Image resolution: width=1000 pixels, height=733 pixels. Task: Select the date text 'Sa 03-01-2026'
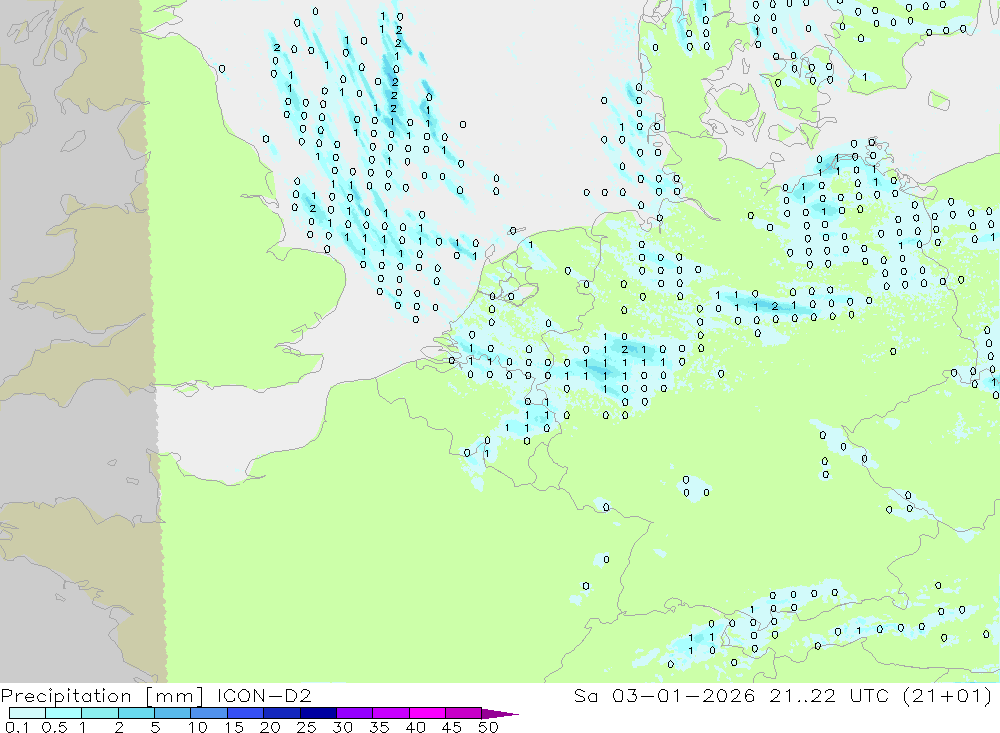(664, 695)
